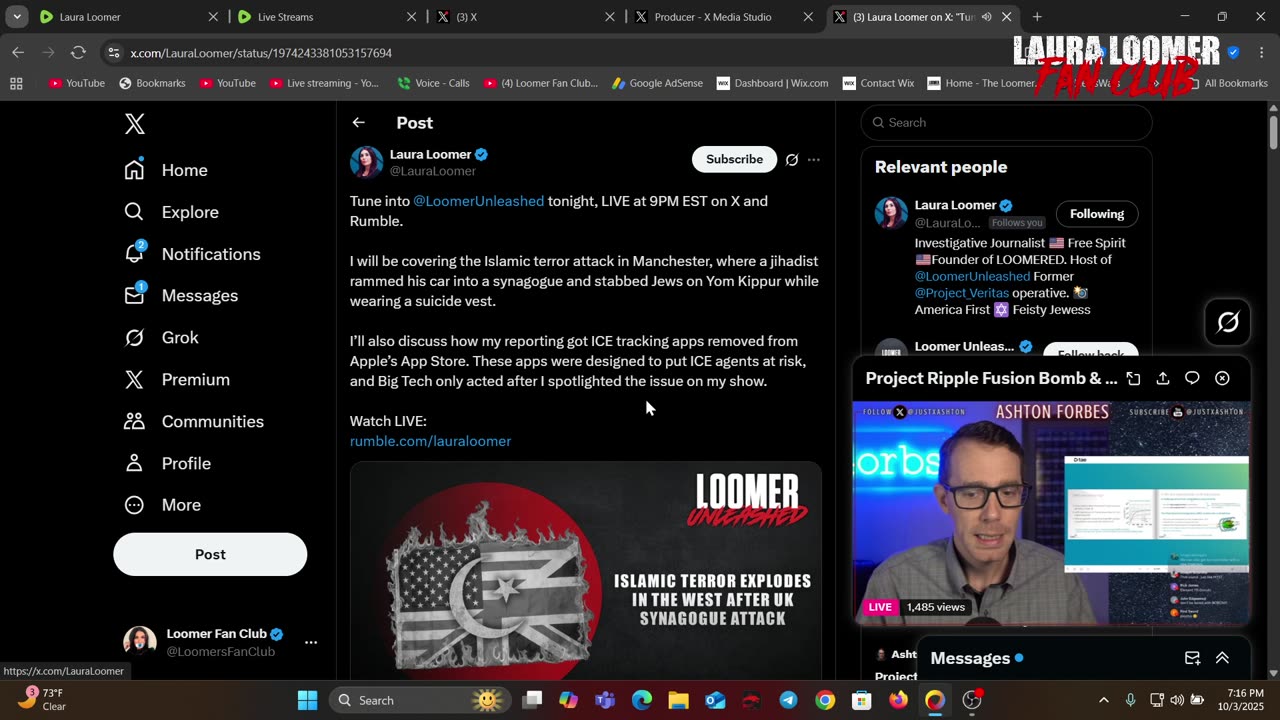Image resolution: width=1280 pixels, height=720 pixels.
Task: Go back with the browser back arrow
Action: pos(18,52)
